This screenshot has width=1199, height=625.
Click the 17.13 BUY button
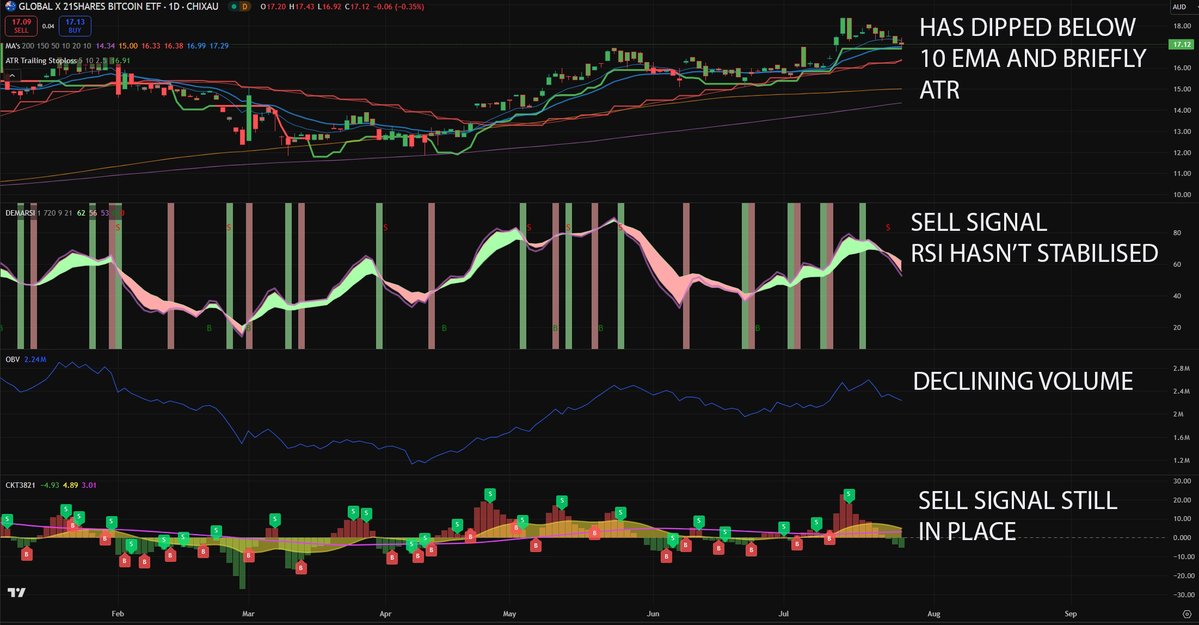pos(75,26)
